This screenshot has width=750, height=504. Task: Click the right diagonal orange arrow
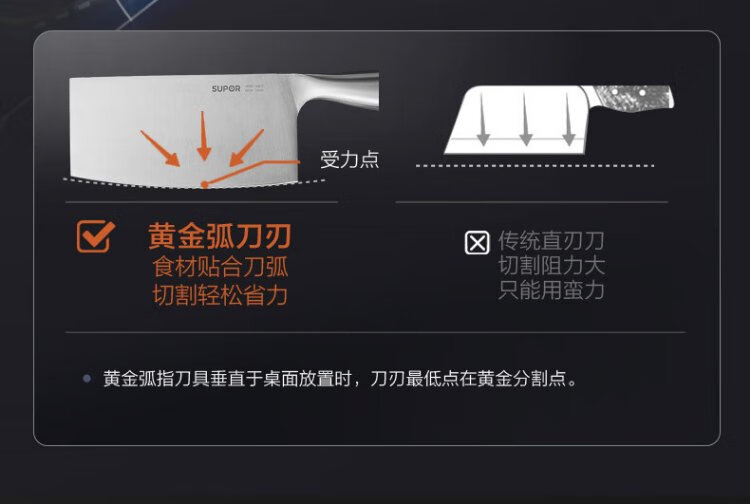pyautogui.click(x=246, y=148)
